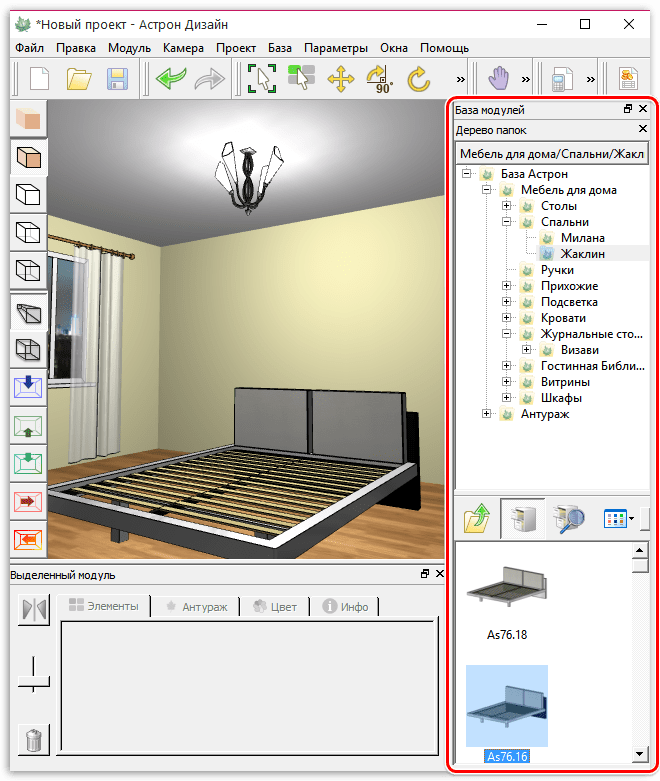The height and width of the screenshot is (781, 660).
Task: Open the Камера menu
Action: (181, 48)
